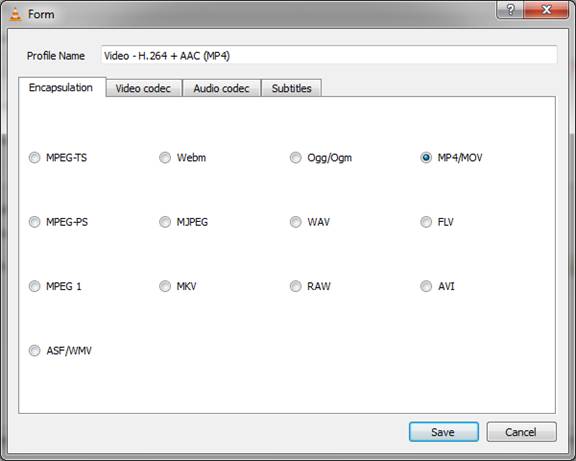Pick RAW encapsulation
576x461 pixels.
(295, 286)
